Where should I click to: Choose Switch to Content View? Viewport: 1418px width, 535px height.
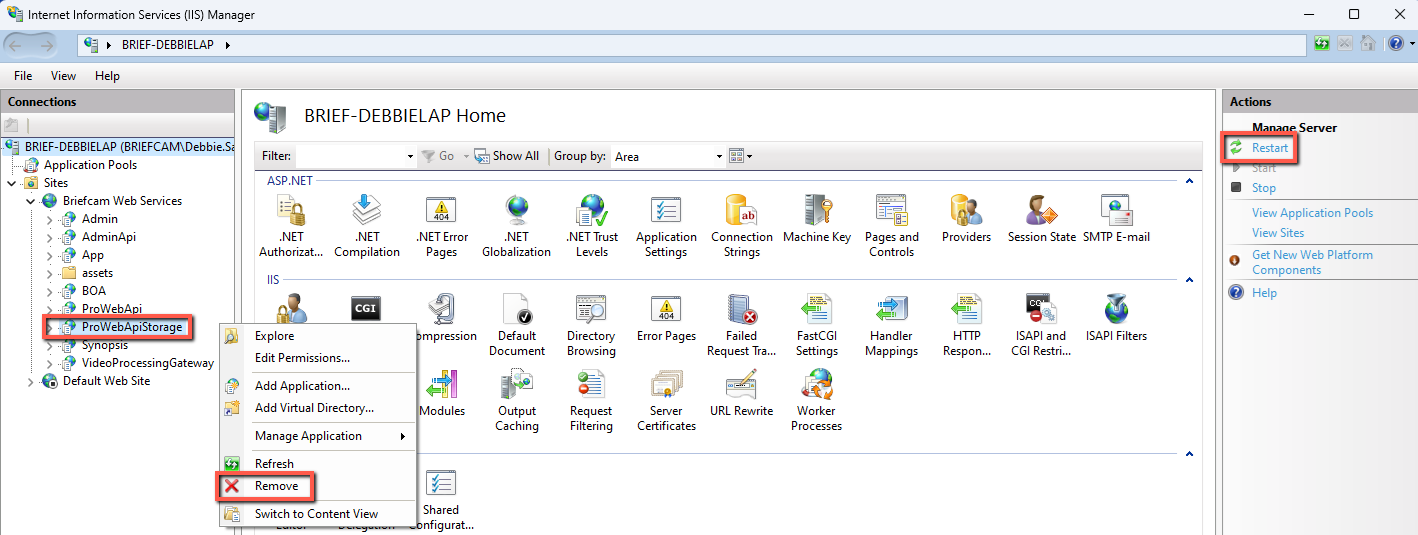318,514
